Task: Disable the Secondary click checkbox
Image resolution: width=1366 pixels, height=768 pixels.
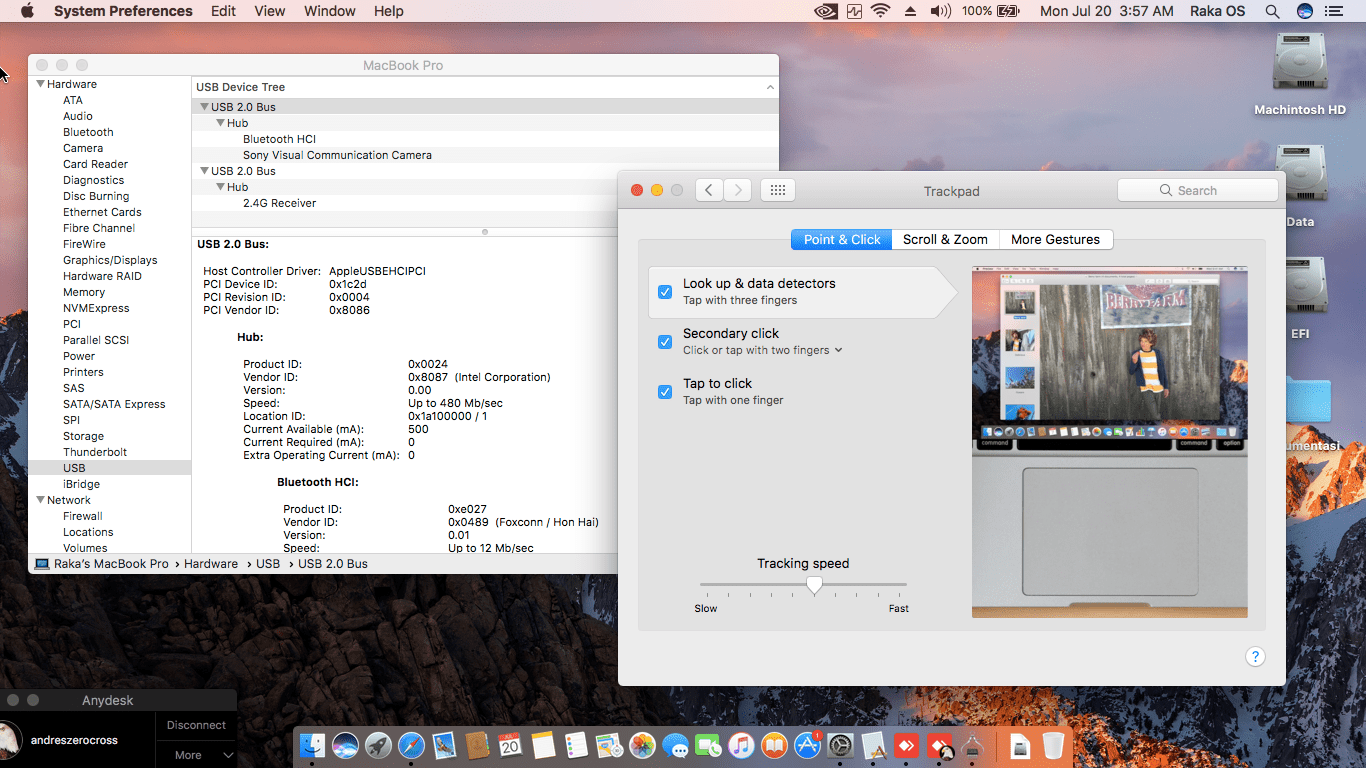Action: click(664, 342)
